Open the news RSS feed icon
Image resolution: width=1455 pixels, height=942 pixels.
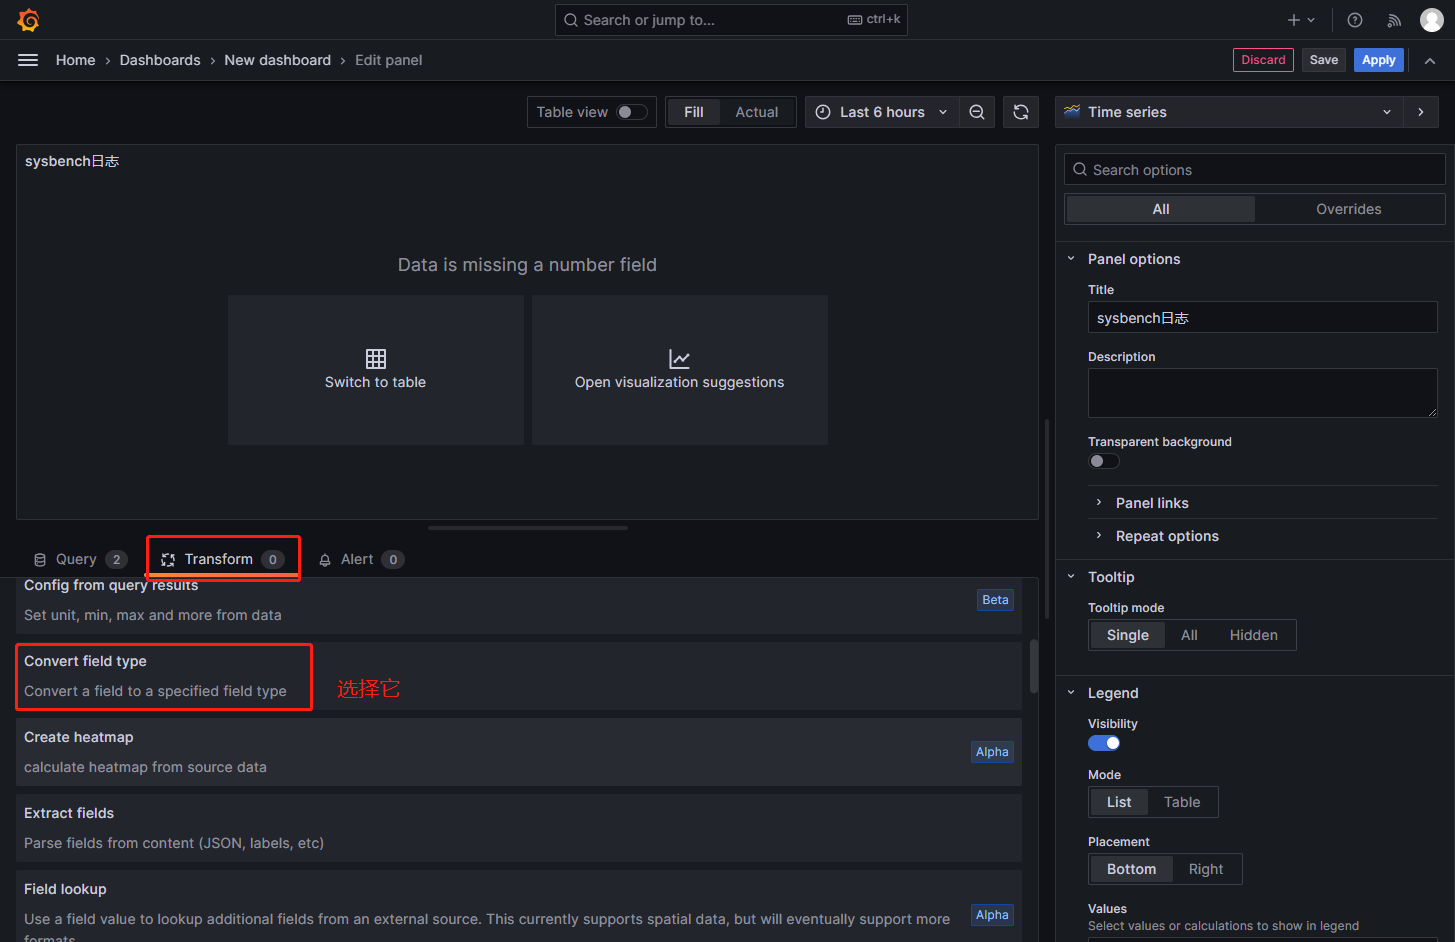1394,20
